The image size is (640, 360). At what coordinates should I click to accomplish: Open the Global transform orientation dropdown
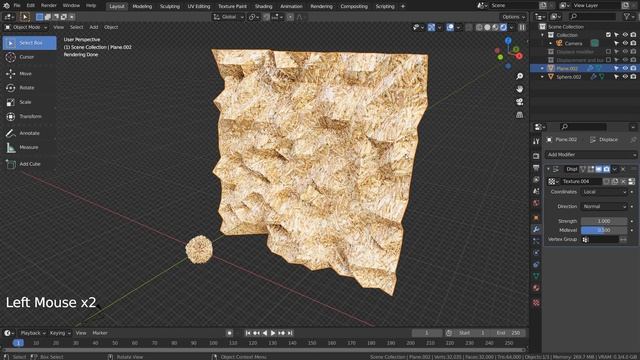(228, 17)
